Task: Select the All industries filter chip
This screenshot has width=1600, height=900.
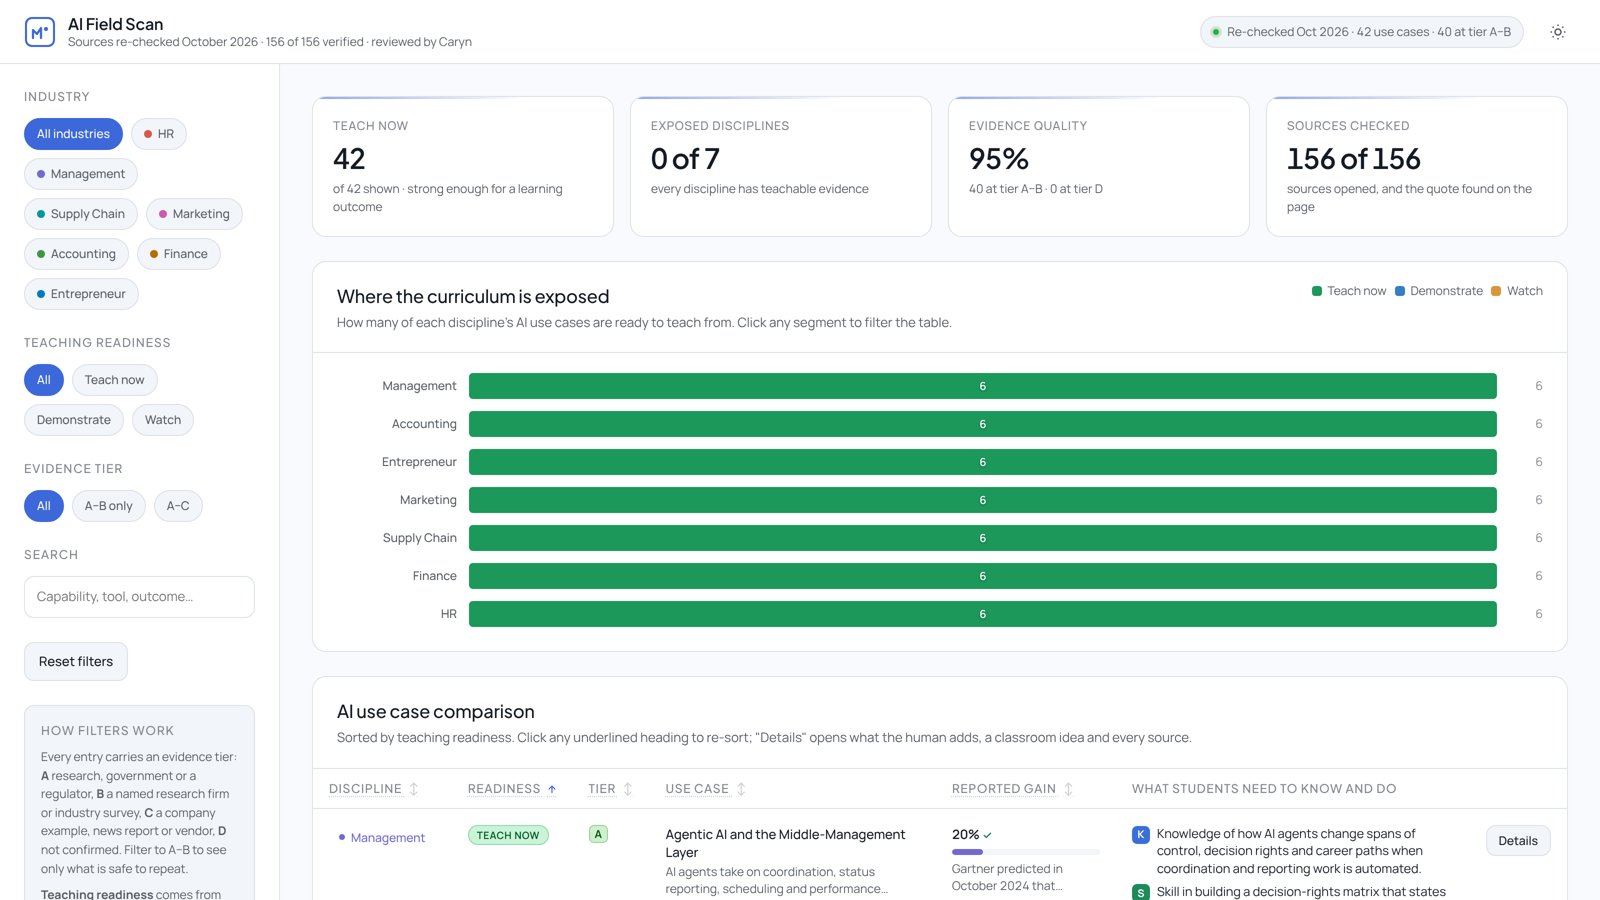Action: [73, 134]
